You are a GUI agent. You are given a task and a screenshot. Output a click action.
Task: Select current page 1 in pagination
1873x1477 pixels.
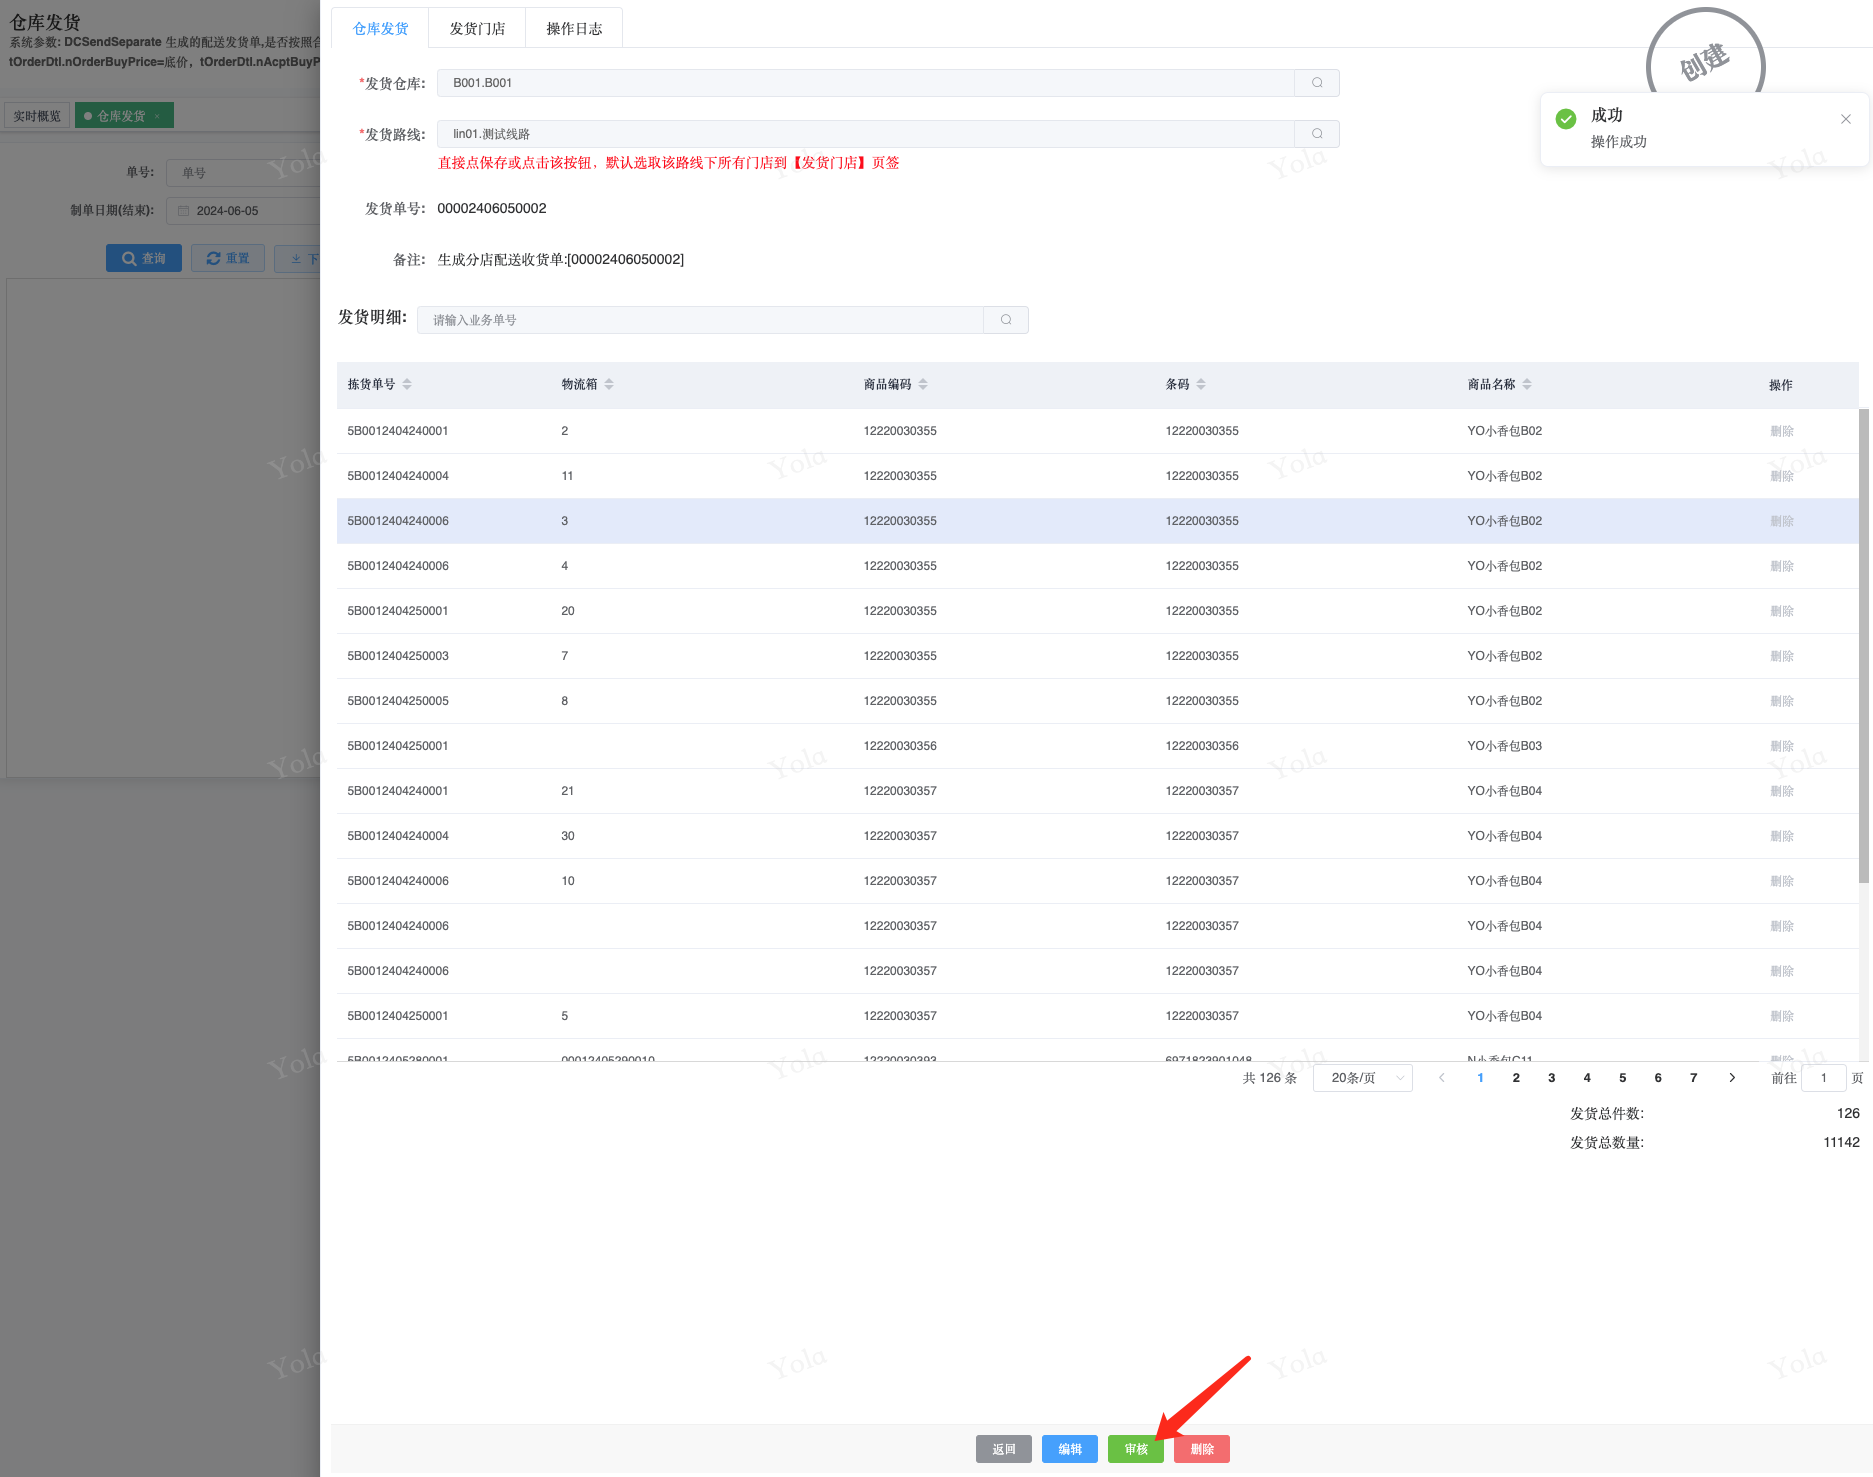pyautogui.click(x=1481, y=1078)
